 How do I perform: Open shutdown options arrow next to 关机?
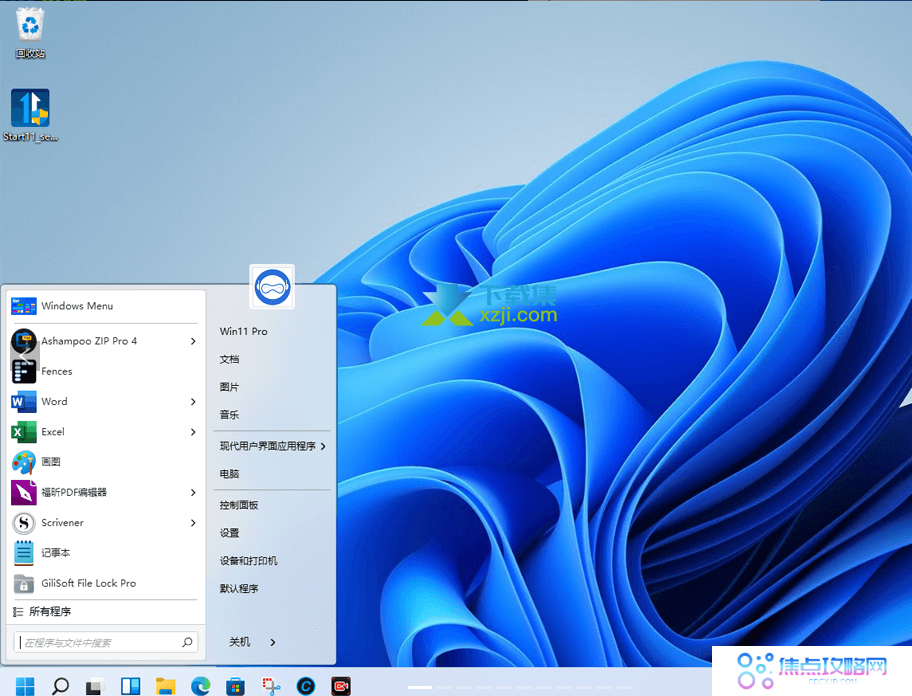273,642
